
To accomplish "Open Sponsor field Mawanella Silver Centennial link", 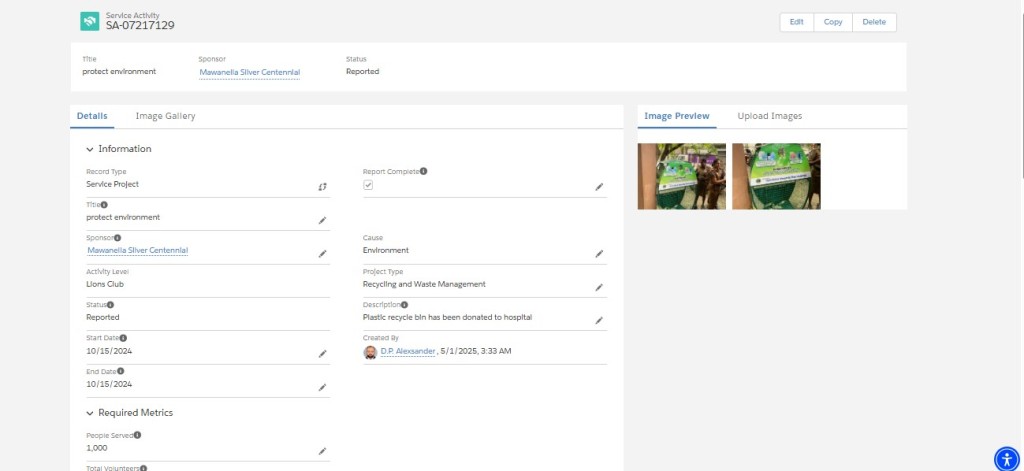I will pyautogui.click(x=138, y=250).
